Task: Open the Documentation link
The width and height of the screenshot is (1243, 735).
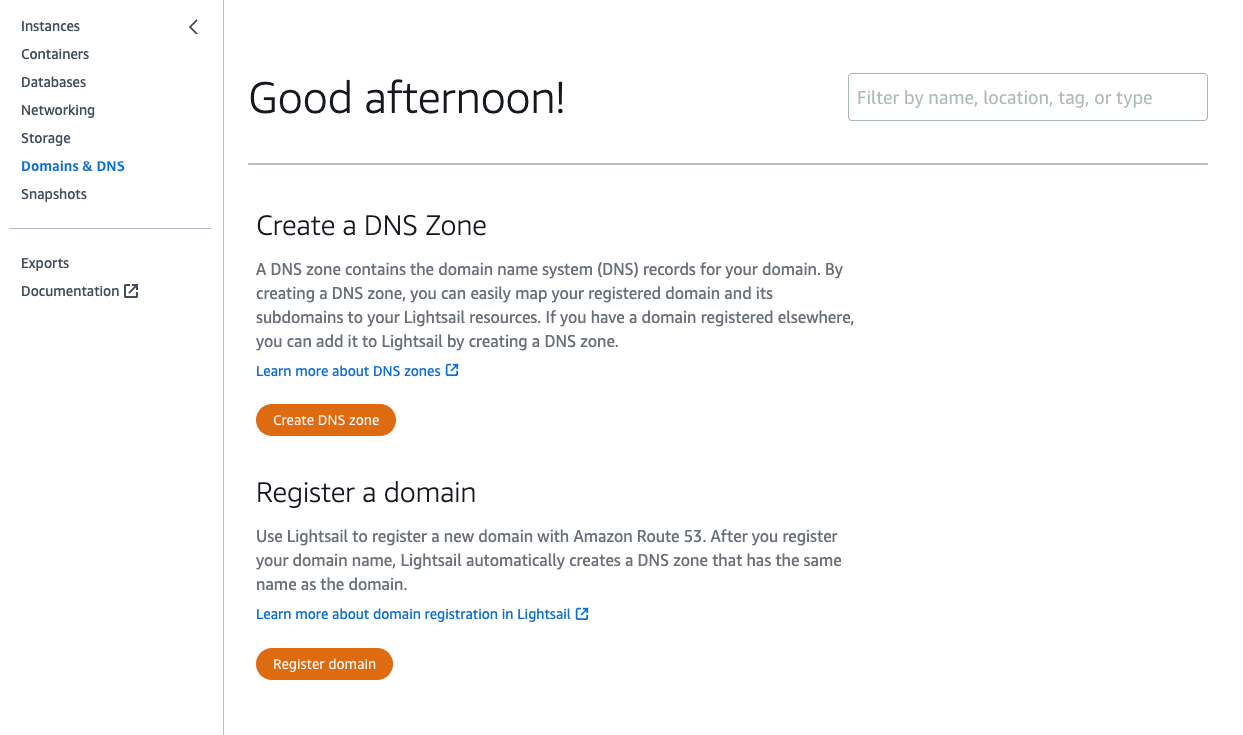Action: pyautogui.click(x=70, y=291)
